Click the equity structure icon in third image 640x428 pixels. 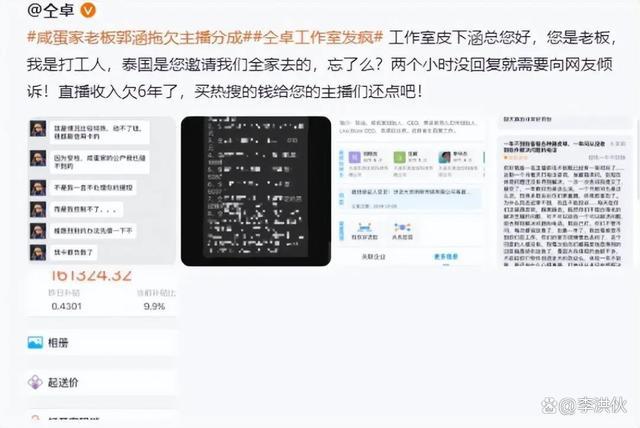coord(364,227)
